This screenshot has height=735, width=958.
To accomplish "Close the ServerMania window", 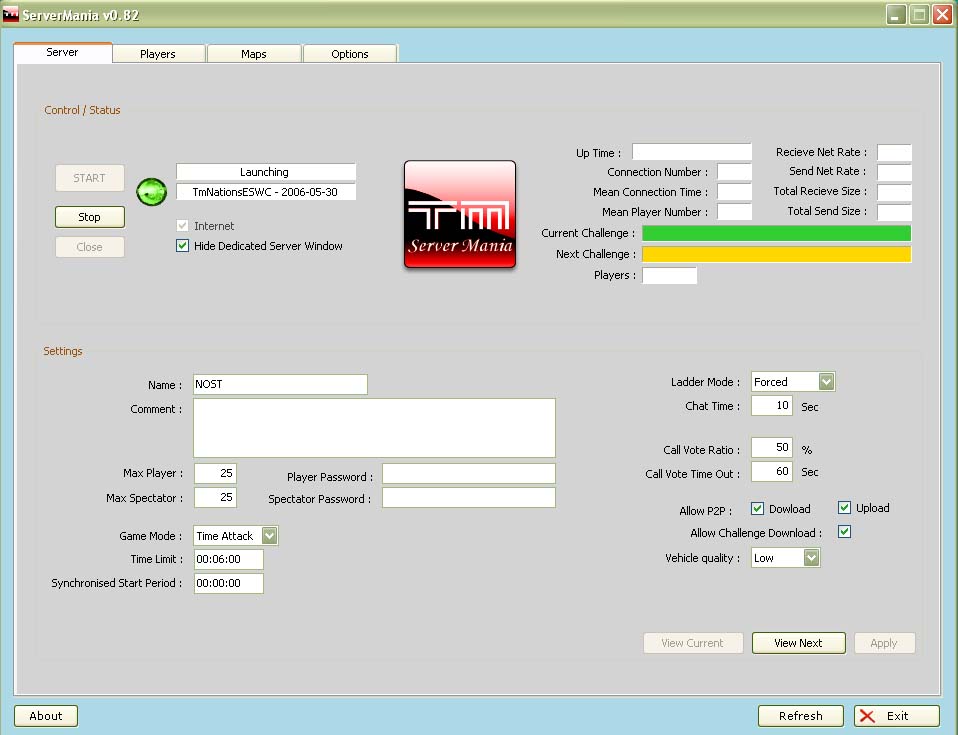I will [942, 15].
